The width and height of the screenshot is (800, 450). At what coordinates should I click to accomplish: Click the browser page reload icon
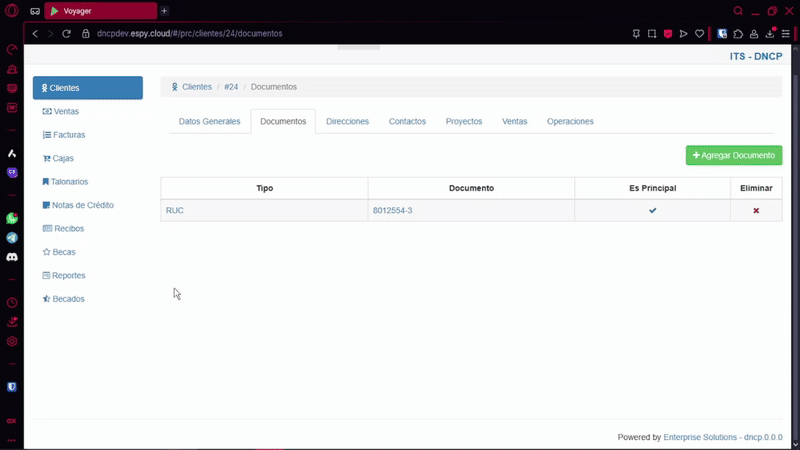click(67, 33)
